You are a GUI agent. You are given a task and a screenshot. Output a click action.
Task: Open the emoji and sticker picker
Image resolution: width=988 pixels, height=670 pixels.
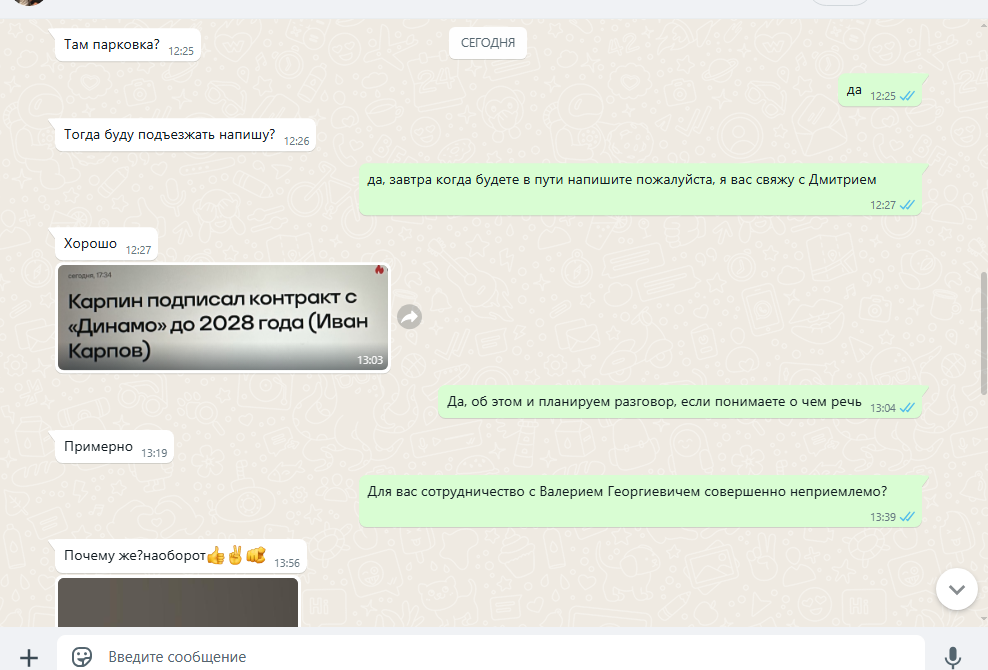(x=82, y=657)
